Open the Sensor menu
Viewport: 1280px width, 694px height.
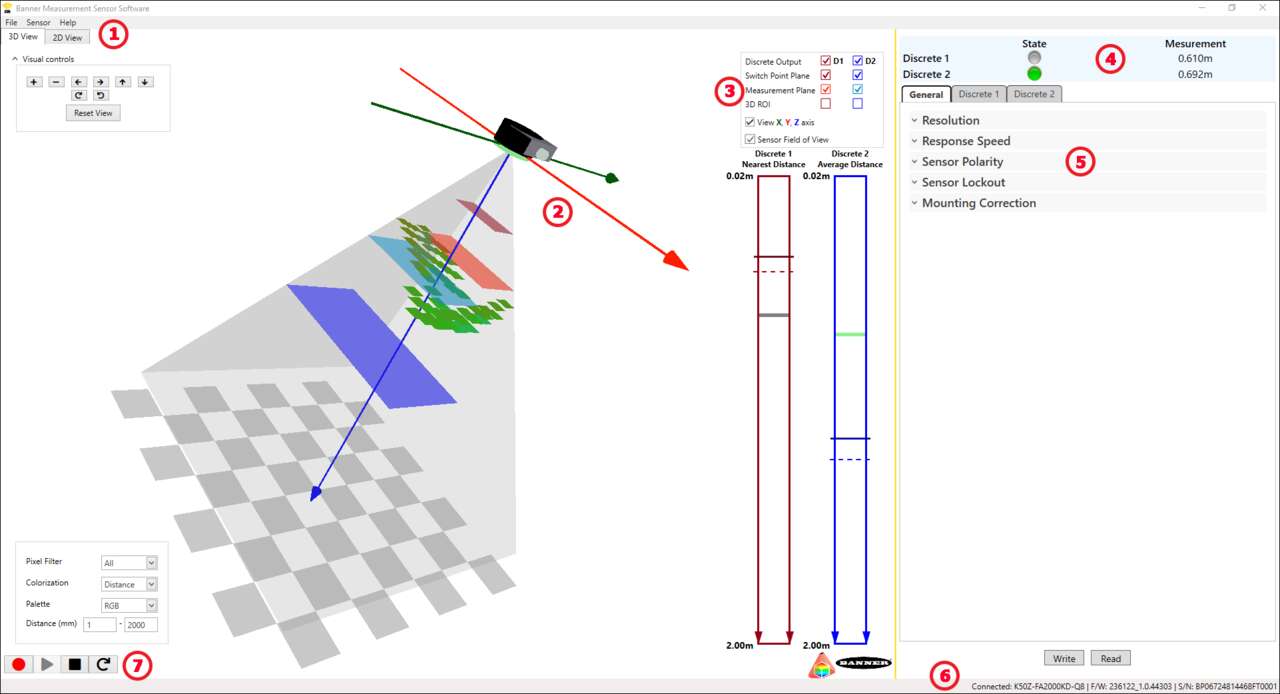[38, 22]
